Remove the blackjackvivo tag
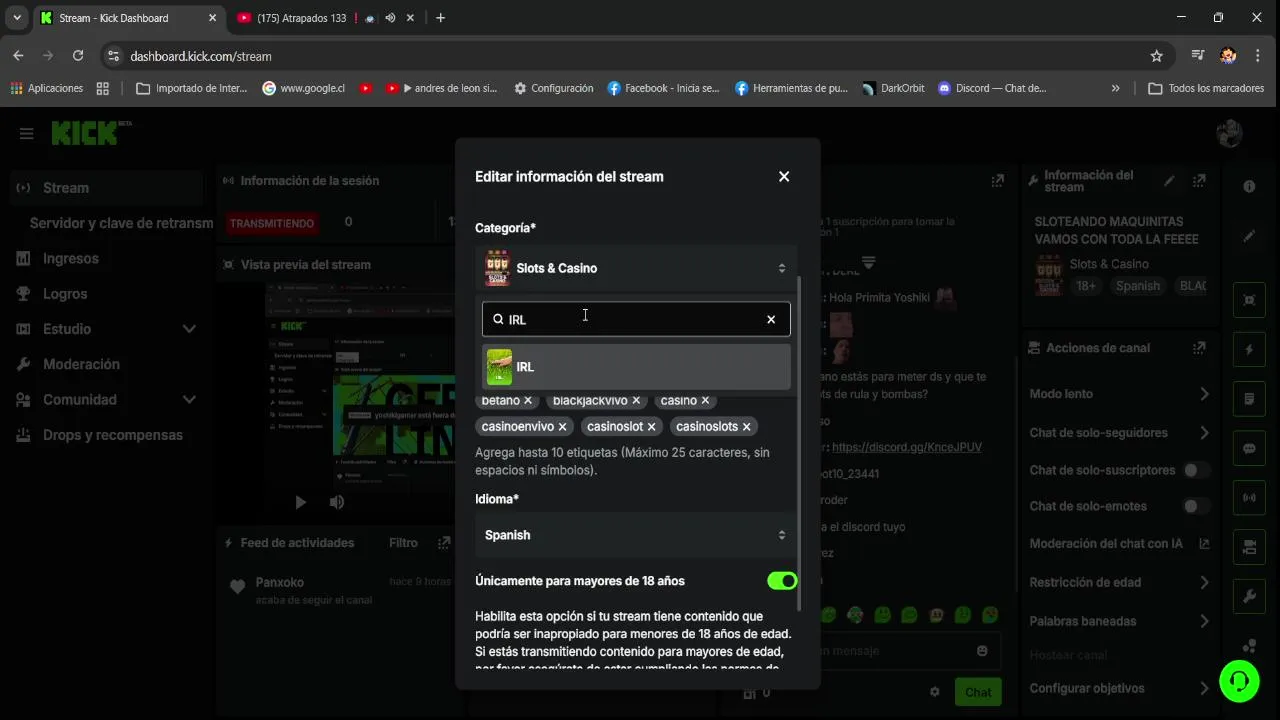Viewport: 1280px width, 720px height. pyautogui.click(x=636, y=400)
